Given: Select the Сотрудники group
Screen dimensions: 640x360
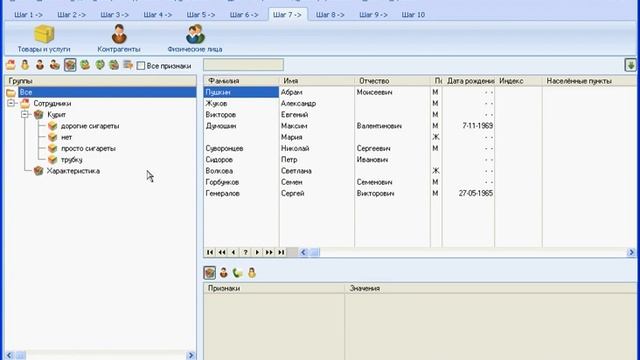Looking at the screenshot, I should 52,104.
